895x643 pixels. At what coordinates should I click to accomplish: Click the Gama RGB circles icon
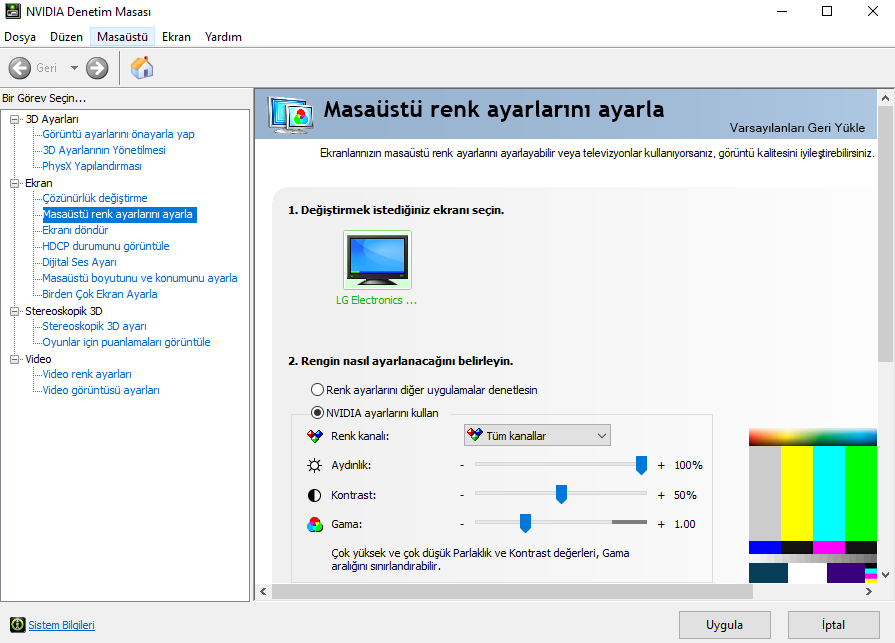click(x=315, y=524)
